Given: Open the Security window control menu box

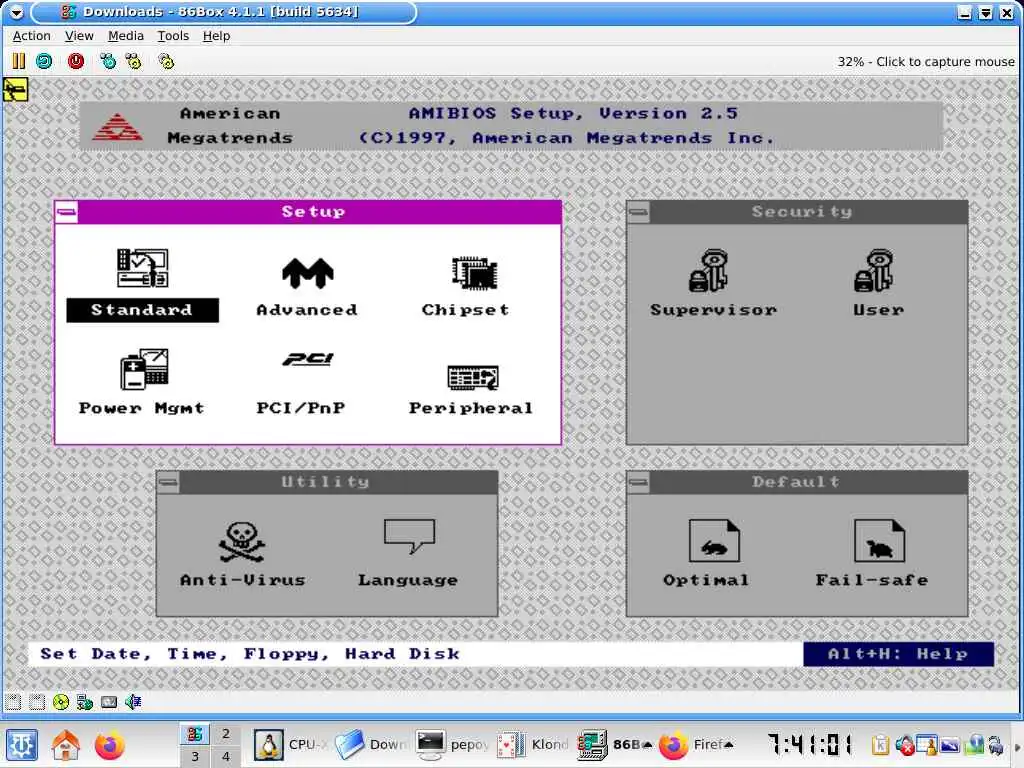Looking at the screenshot, I should (x=639, y=212).
